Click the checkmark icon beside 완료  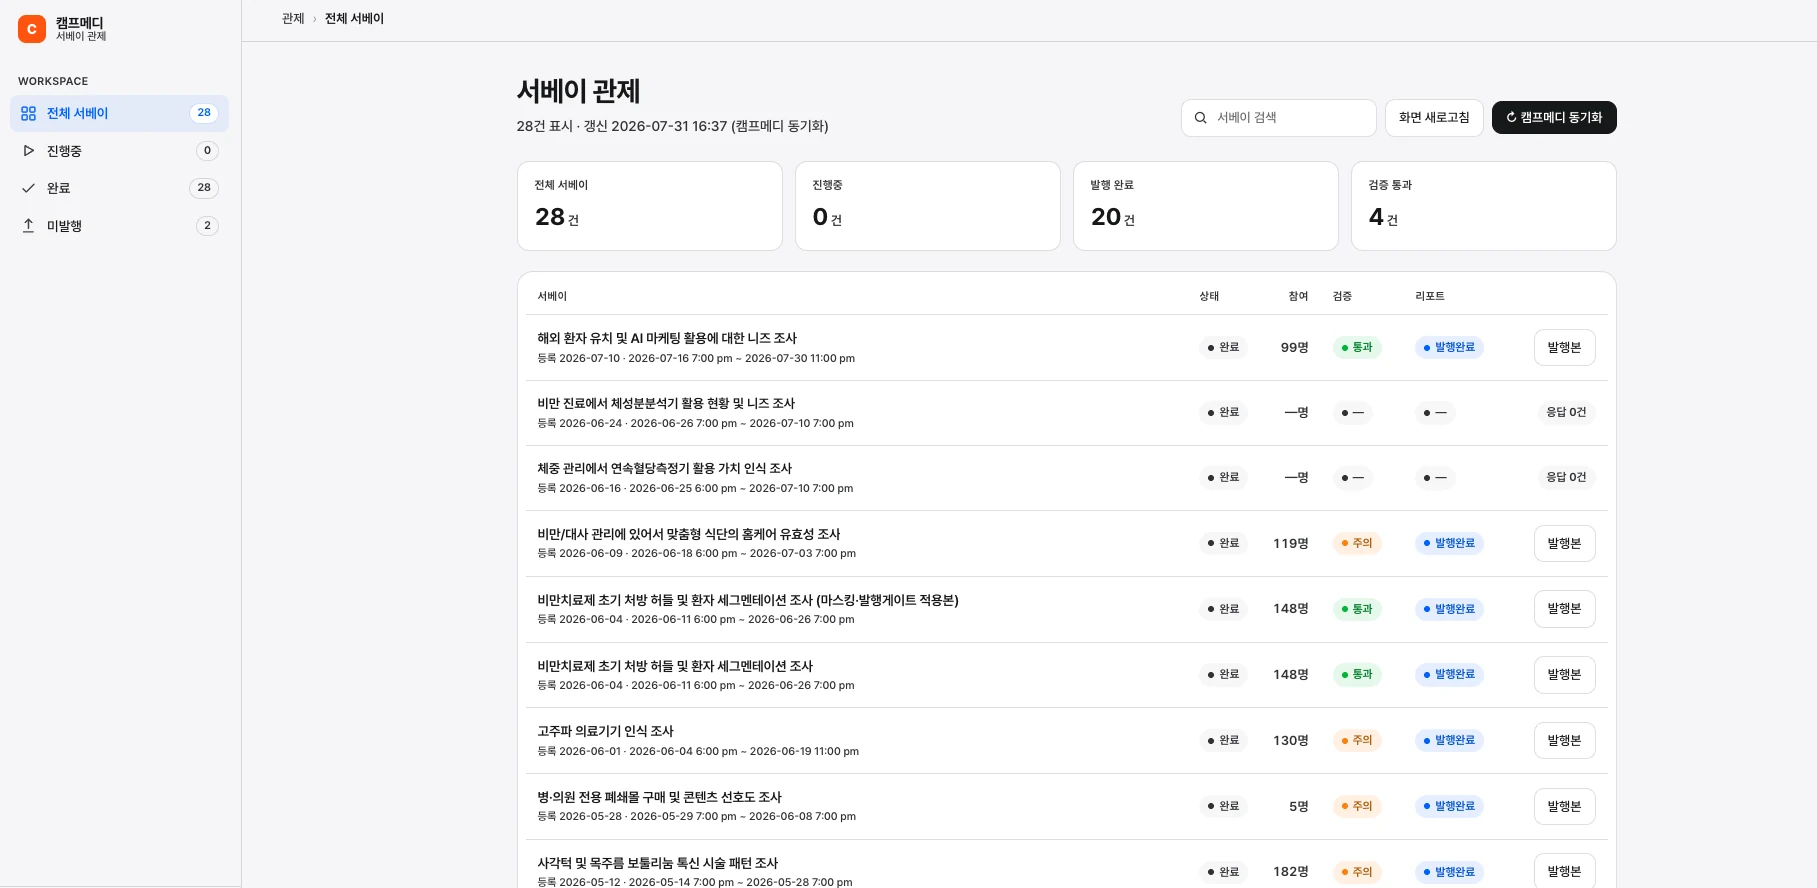[x=28, y=188]
